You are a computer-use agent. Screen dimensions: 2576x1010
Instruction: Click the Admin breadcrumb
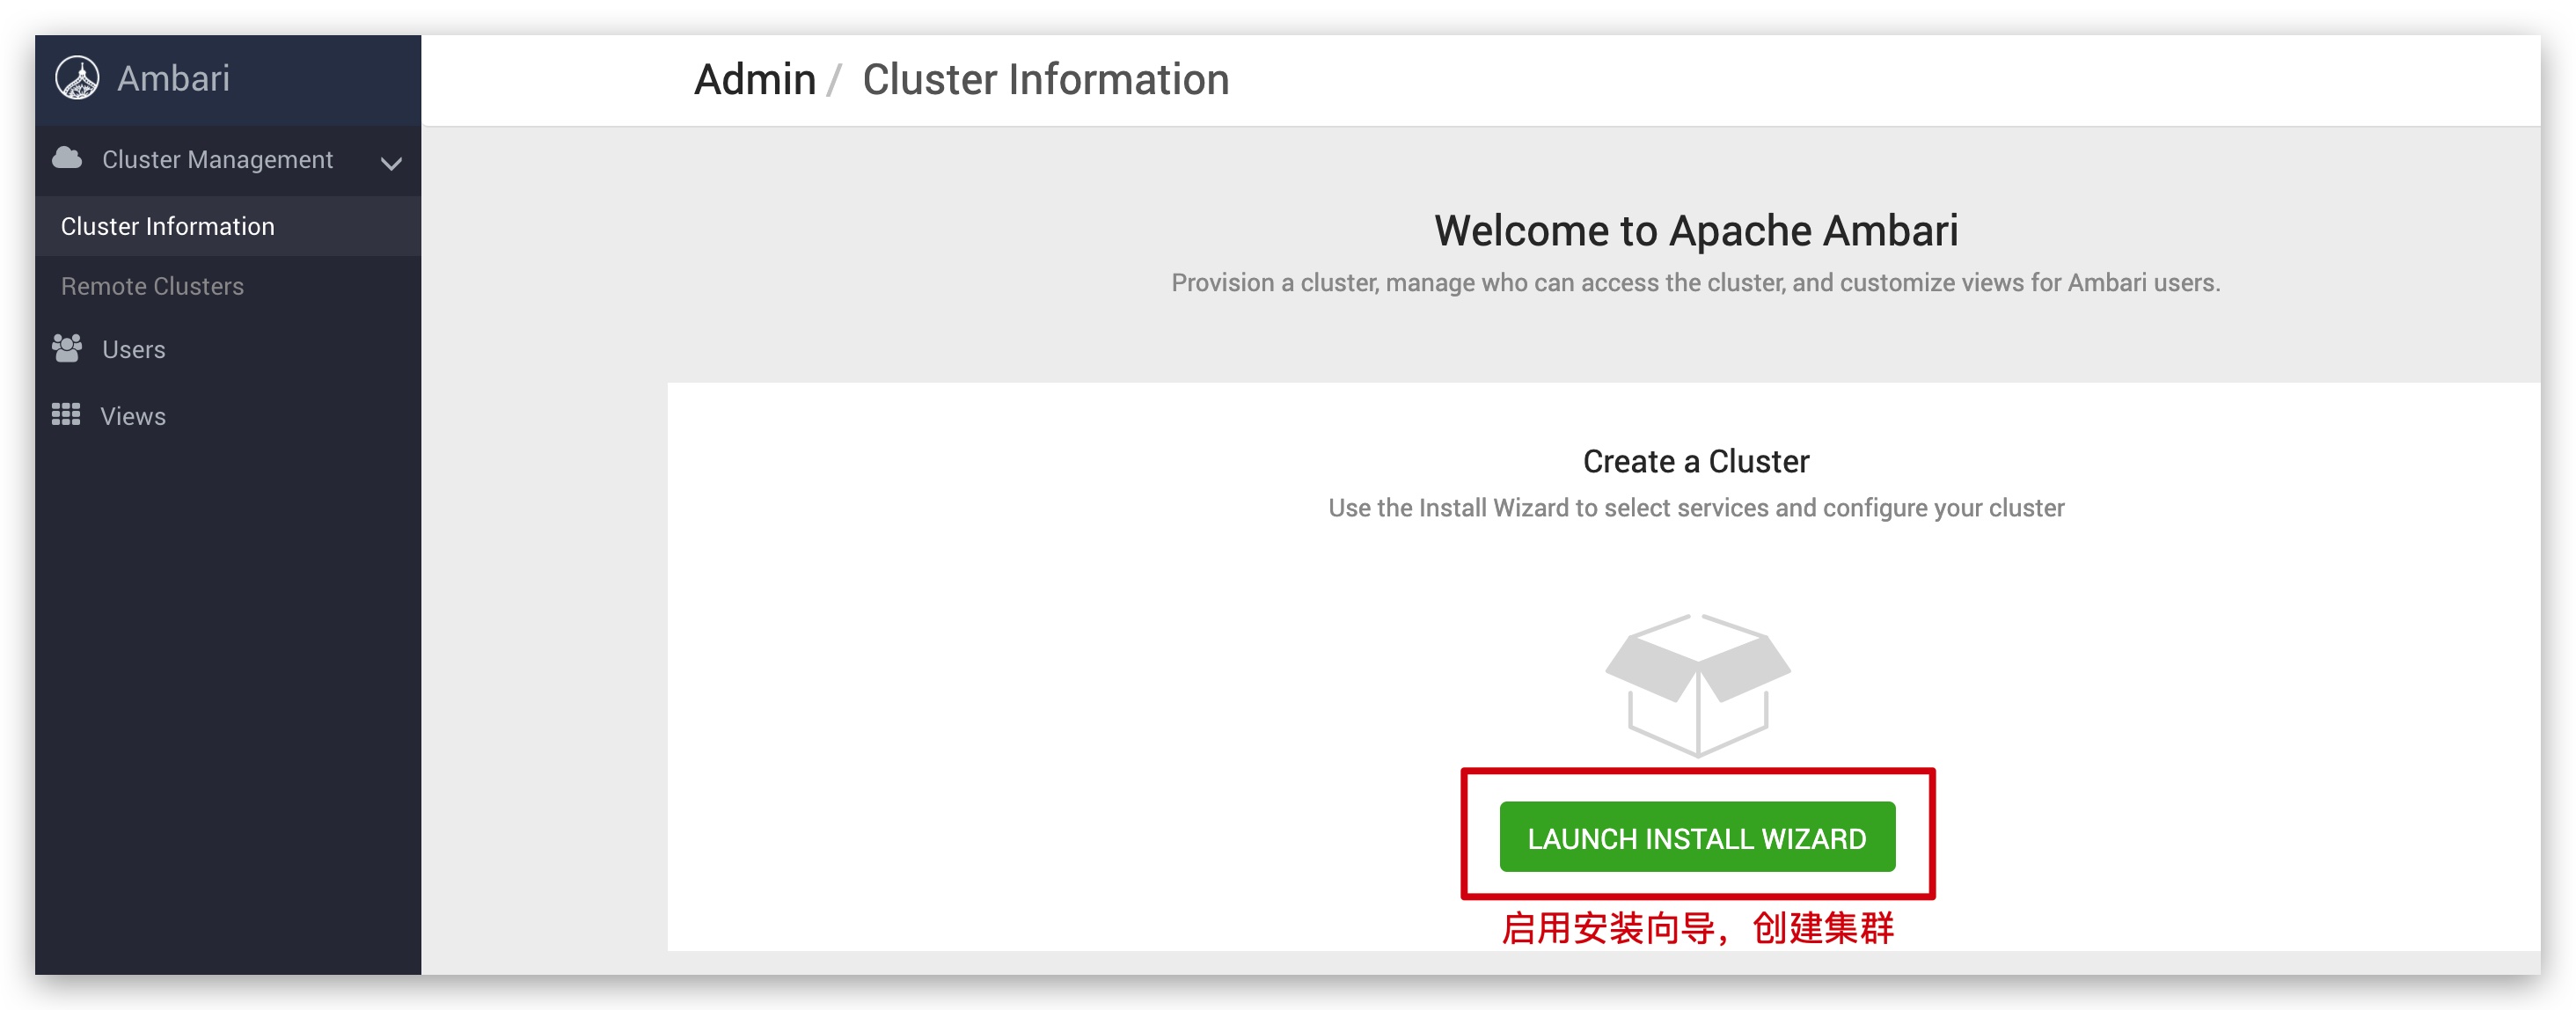755,79
